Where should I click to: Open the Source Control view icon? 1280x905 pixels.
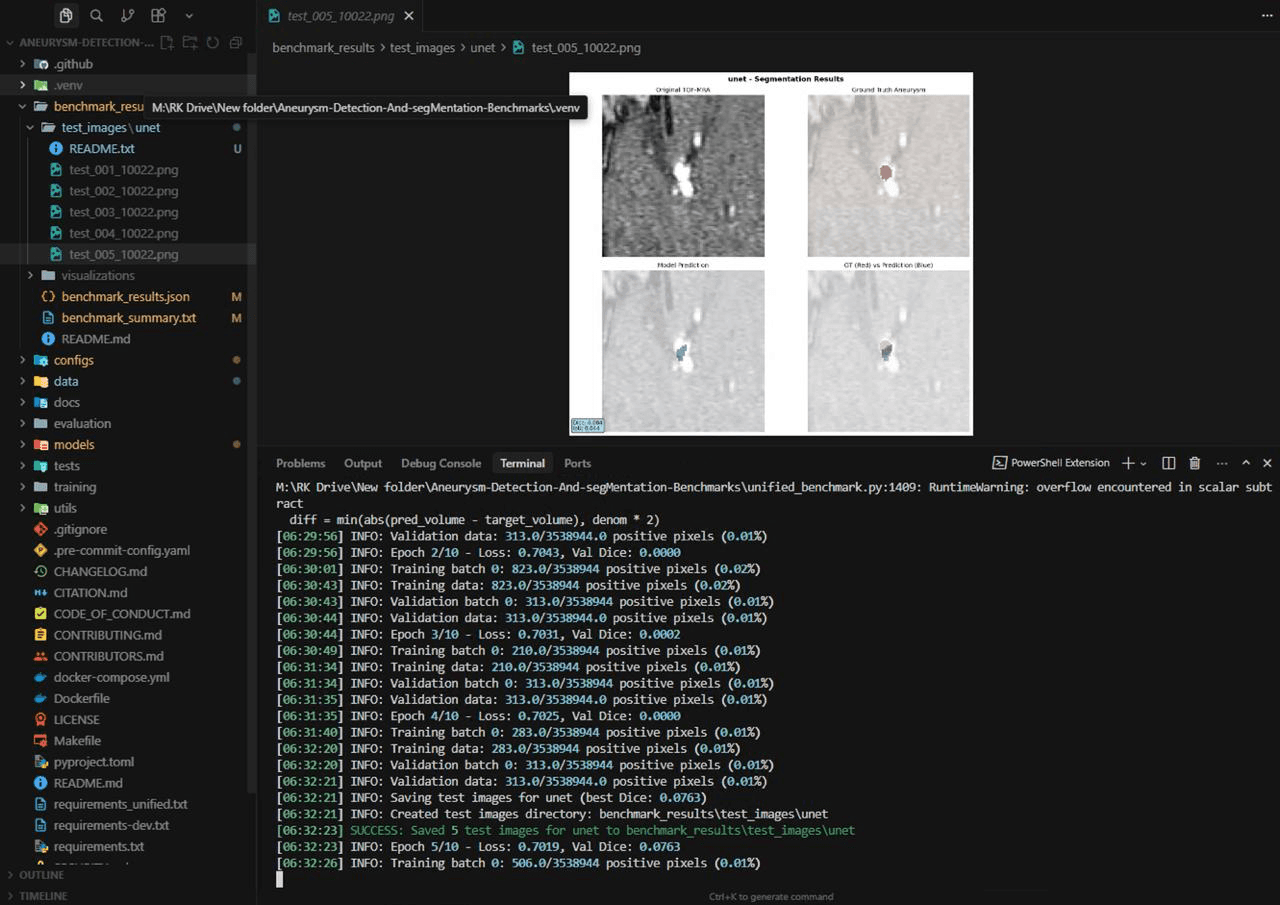pos(127,15)
